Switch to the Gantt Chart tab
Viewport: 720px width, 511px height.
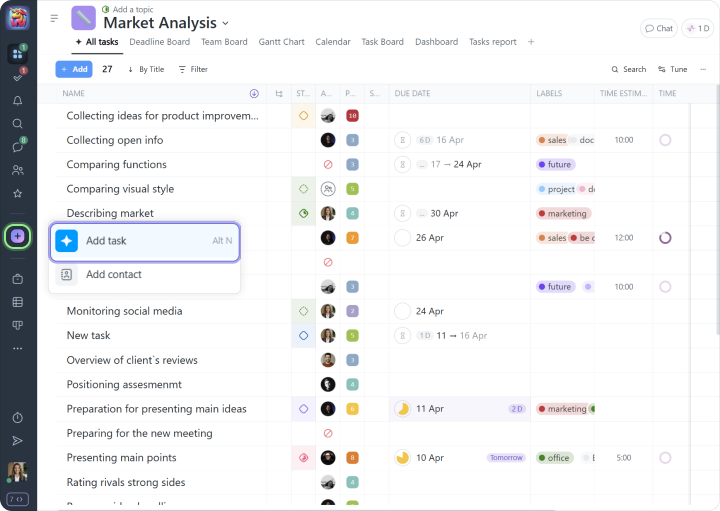(x=281, y=42)
